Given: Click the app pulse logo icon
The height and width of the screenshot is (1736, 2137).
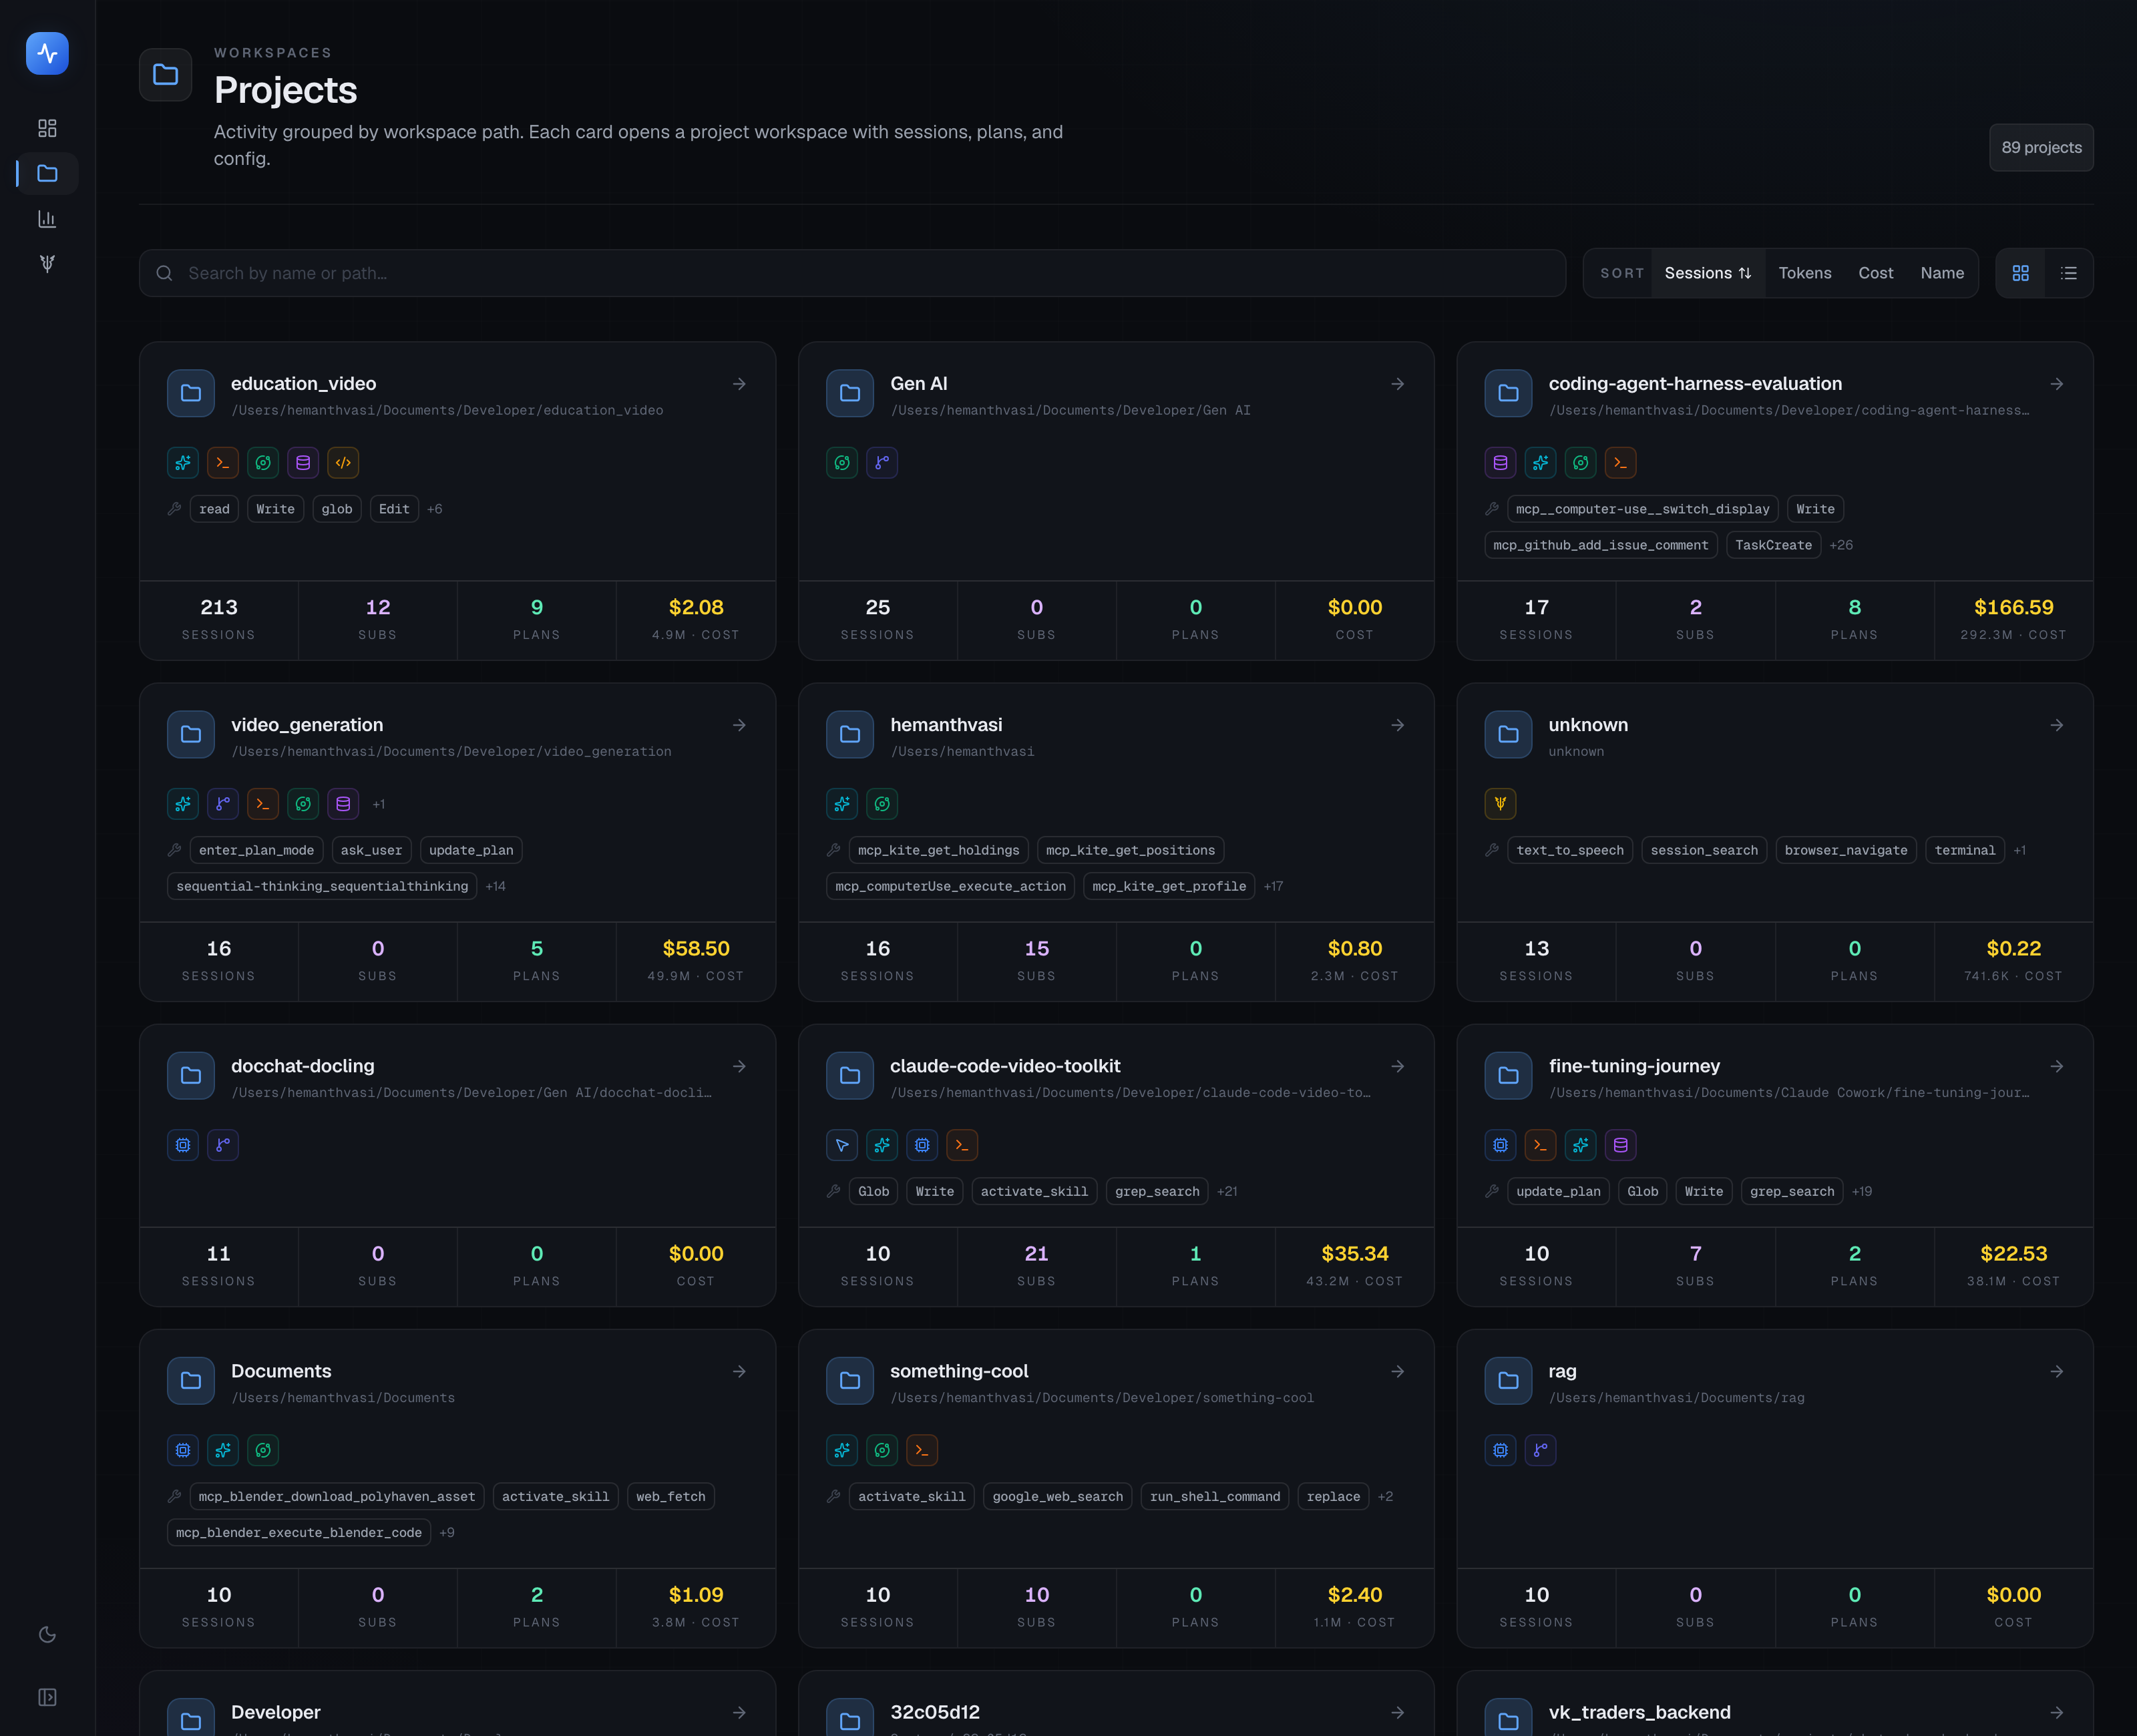Looking at the screenshot, I should 47,53.
